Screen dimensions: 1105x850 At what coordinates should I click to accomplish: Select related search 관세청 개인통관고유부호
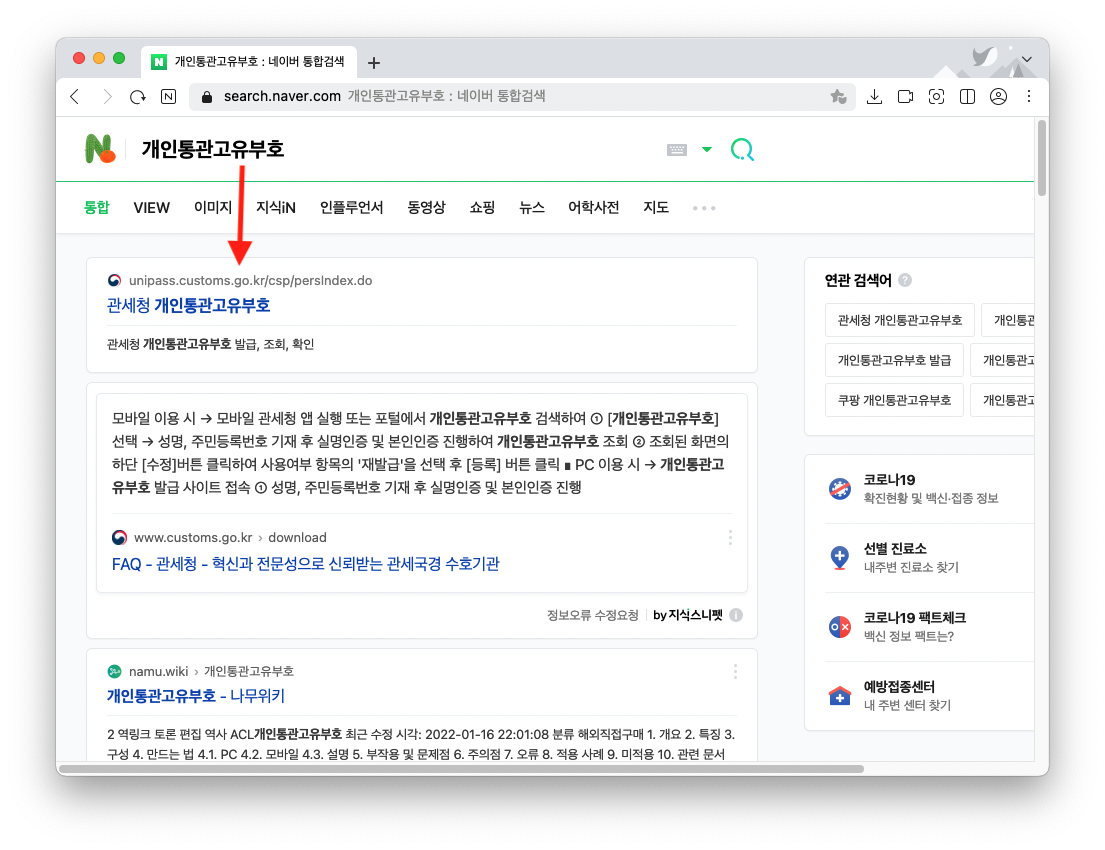point(899,321)
